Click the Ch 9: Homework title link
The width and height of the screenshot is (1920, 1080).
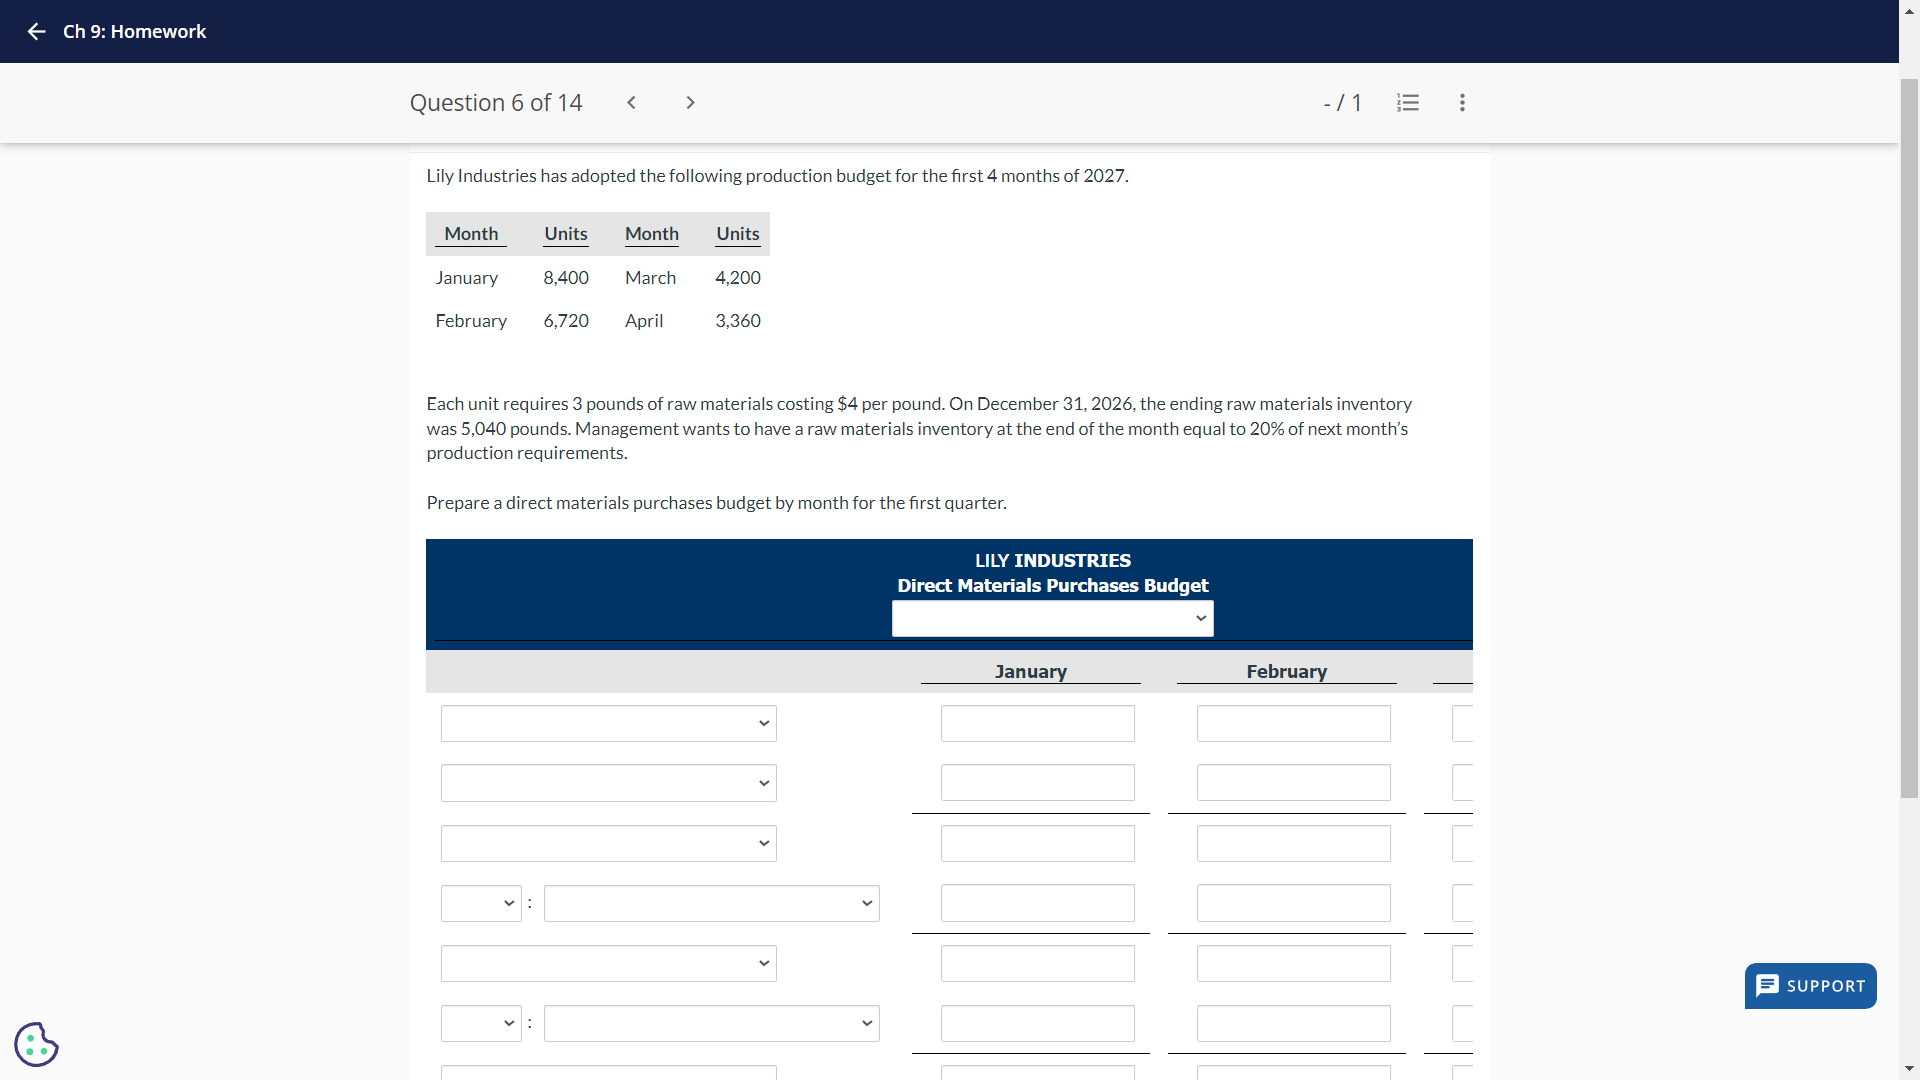pyautogui.click(x=134, y=32)
